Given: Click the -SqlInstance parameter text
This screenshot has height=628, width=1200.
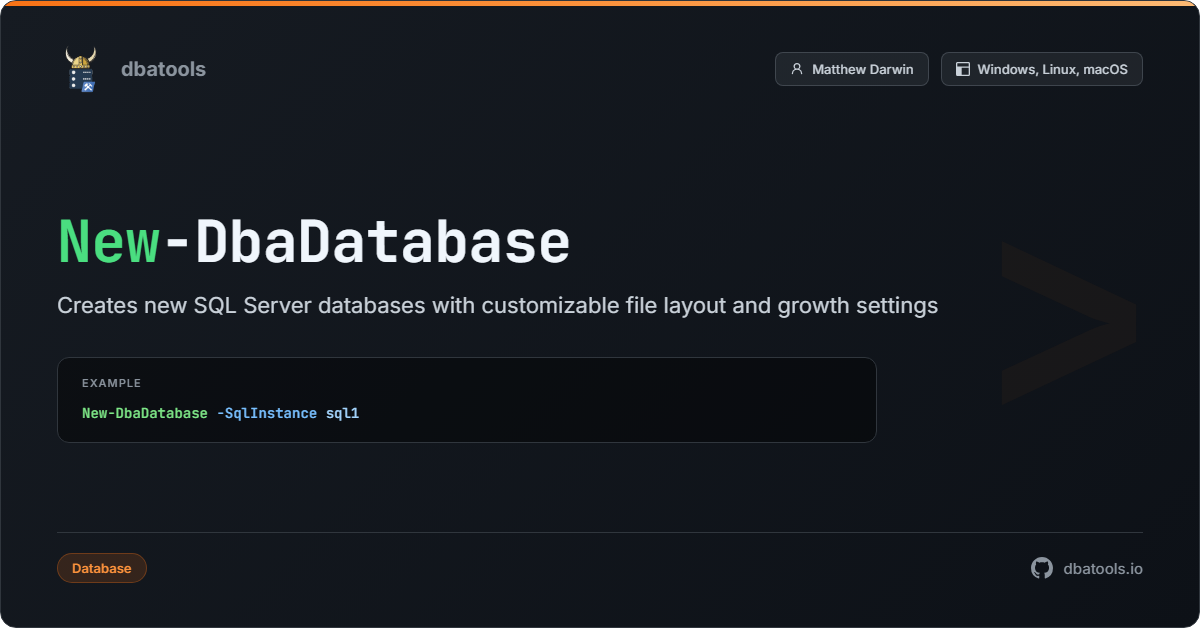Looking at the screenshot, I should click(267, 413).
